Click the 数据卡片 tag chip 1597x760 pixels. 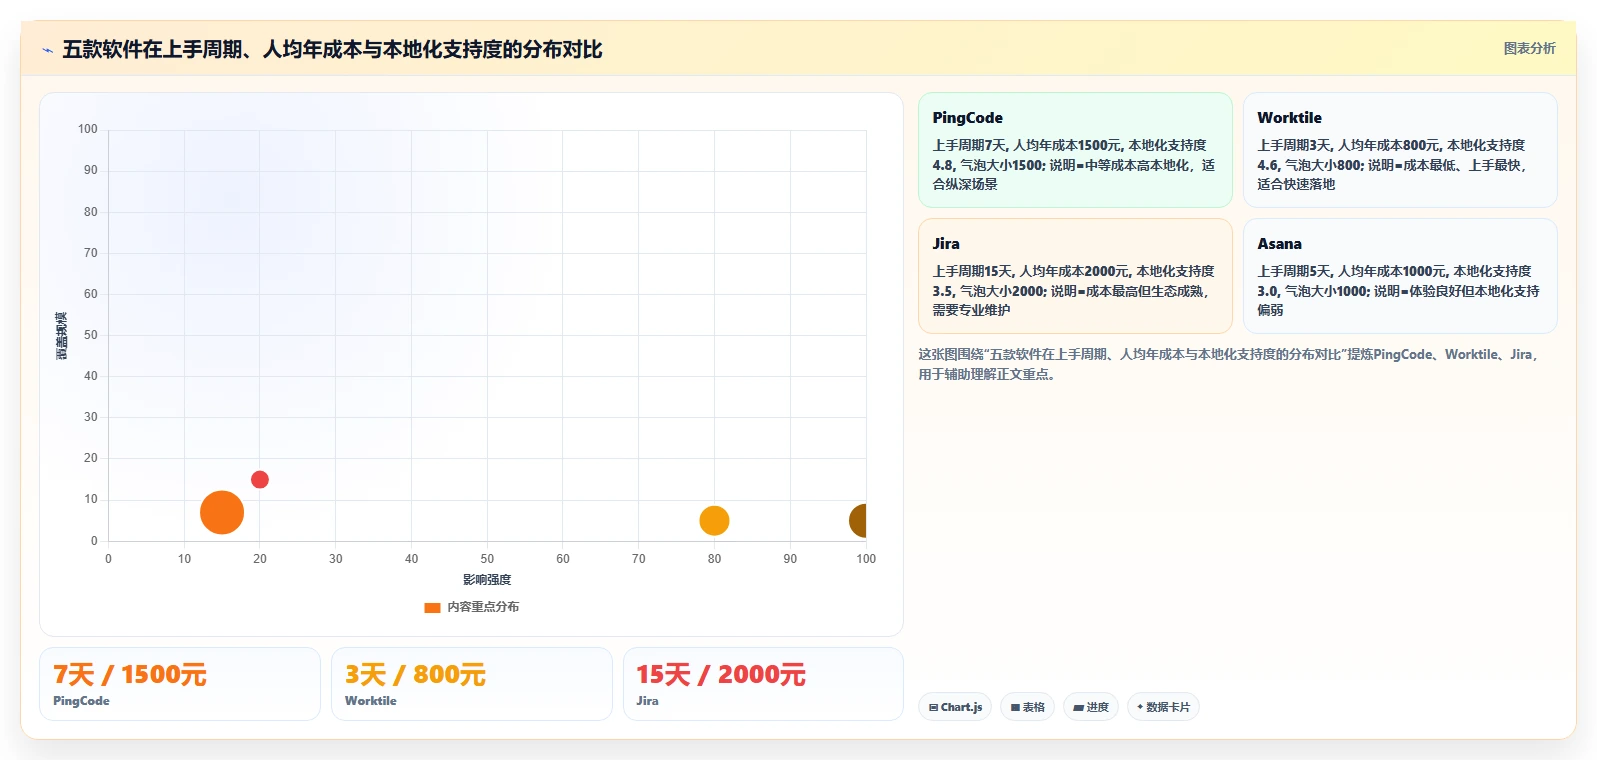[1163, 707]
